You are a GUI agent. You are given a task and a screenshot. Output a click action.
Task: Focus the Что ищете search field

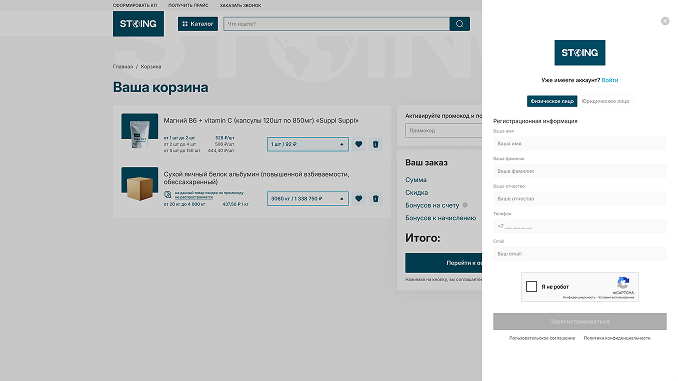click(x=336, y=24)
